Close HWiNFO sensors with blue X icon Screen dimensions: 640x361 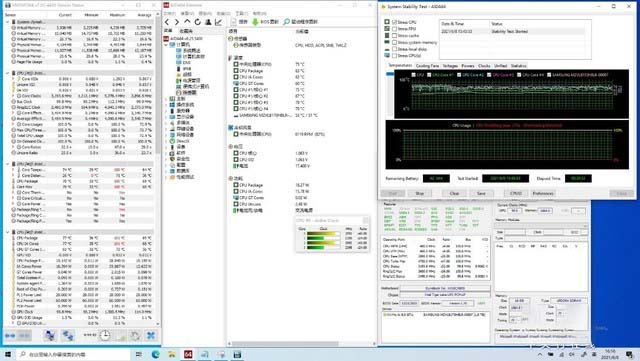tap(151, 336)
